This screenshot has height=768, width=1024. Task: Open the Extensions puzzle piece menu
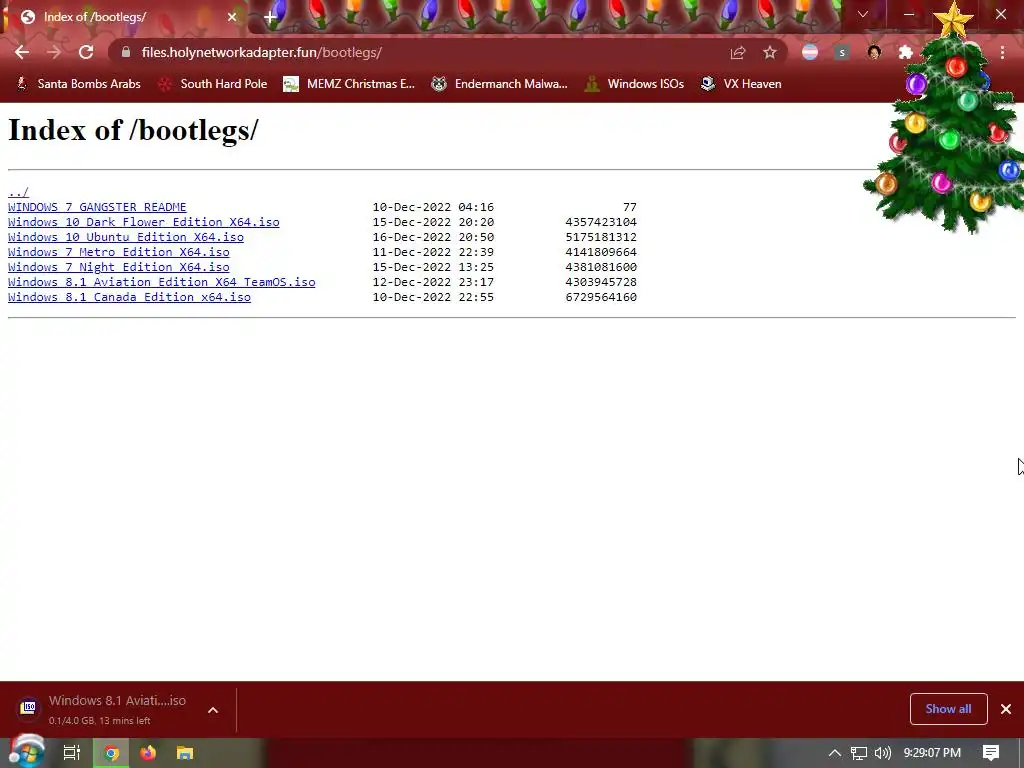[x=906, y=53]
